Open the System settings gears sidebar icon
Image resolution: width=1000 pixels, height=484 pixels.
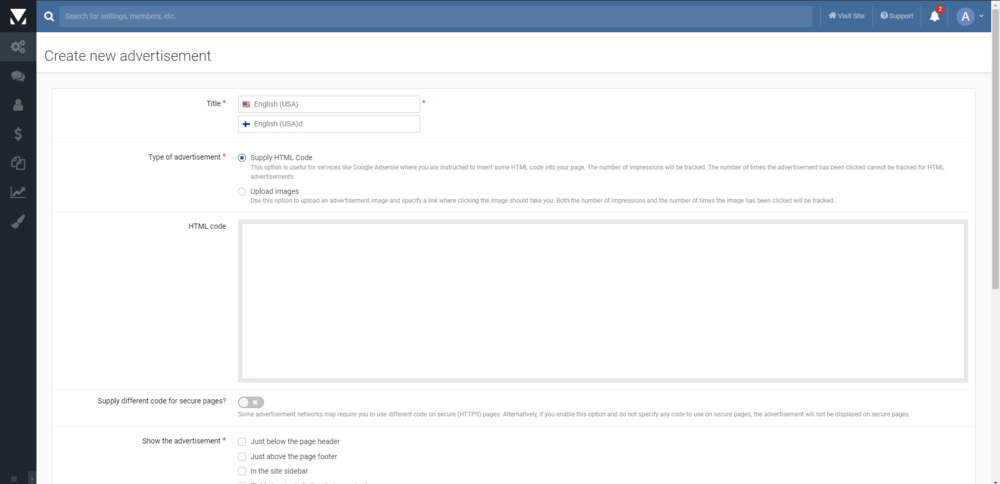pos(18,47)
